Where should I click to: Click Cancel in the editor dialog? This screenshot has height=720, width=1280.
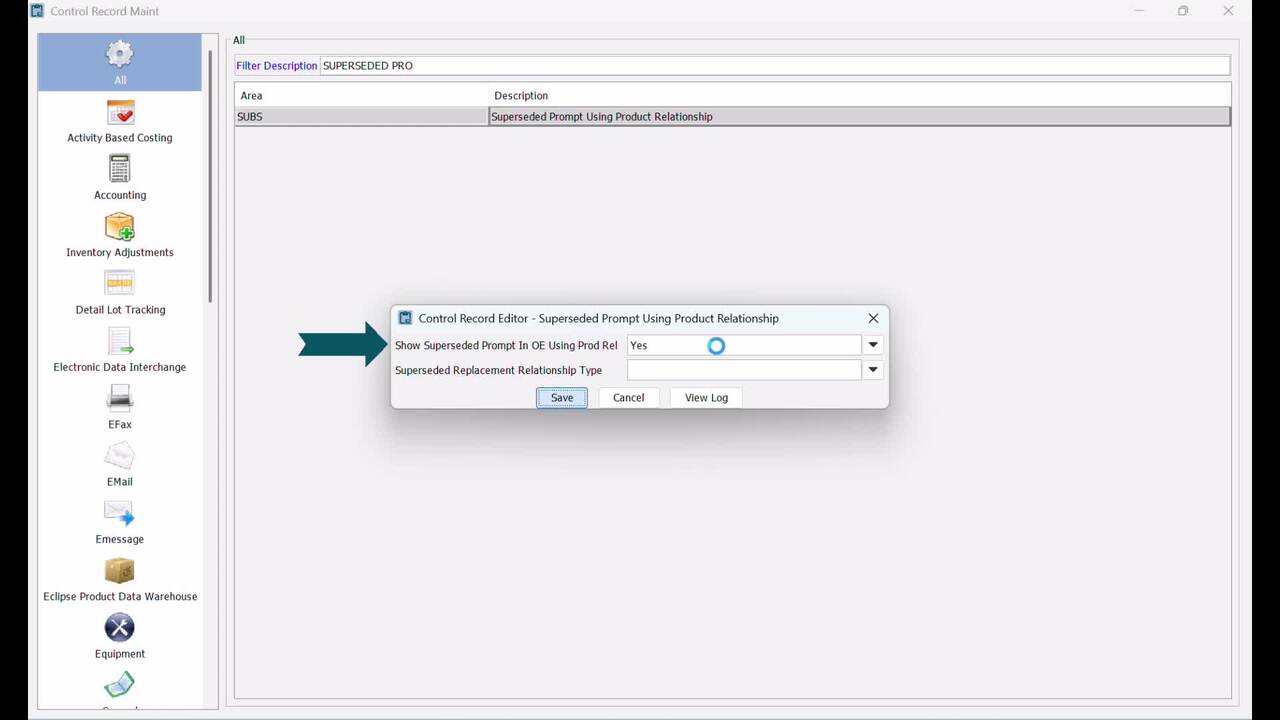click(x=628, y=398)
